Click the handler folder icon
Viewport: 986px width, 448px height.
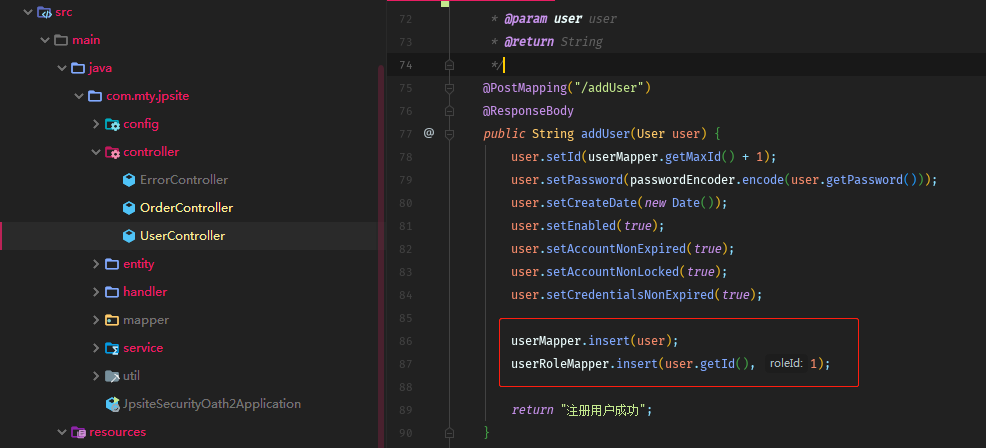pyautogui.click(x=112, y=292)
